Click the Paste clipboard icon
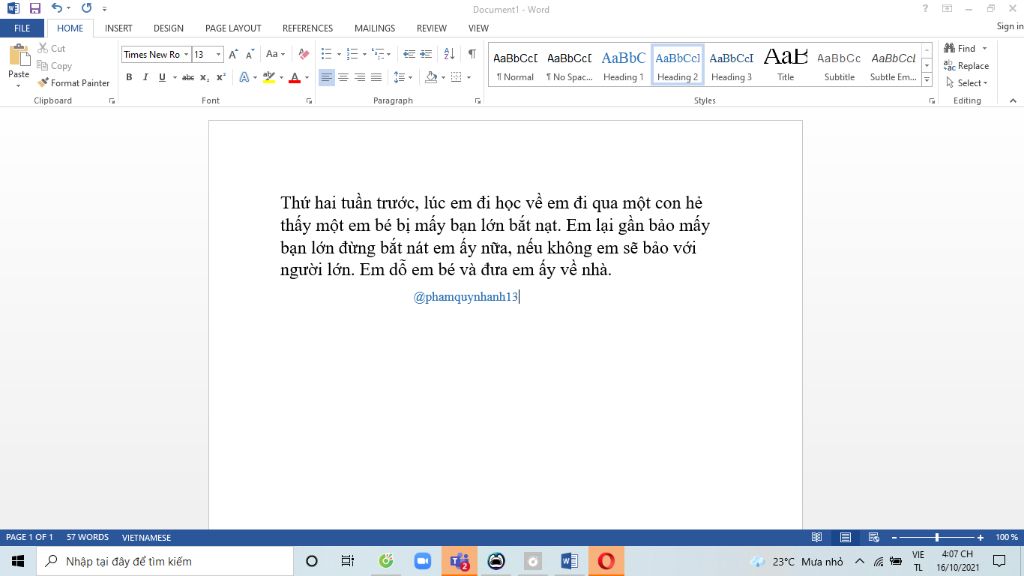 click(x=19, y=56)
